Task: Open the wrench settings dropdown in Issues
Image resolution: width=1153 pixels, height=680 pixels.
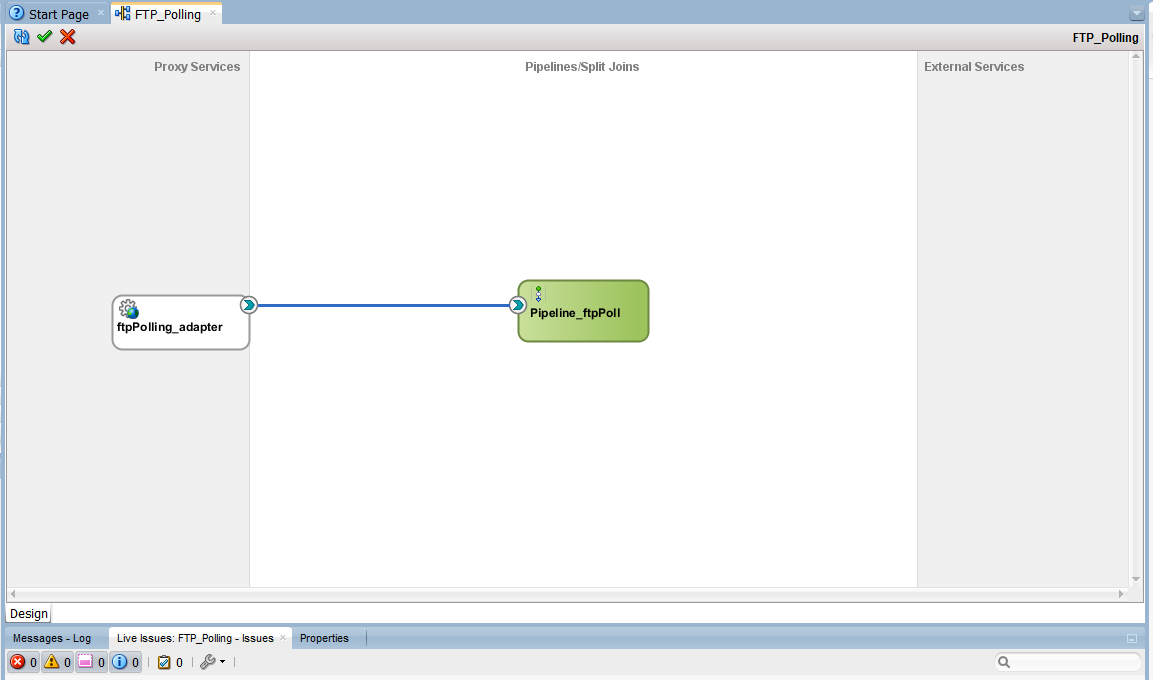Action: point(212,662)
